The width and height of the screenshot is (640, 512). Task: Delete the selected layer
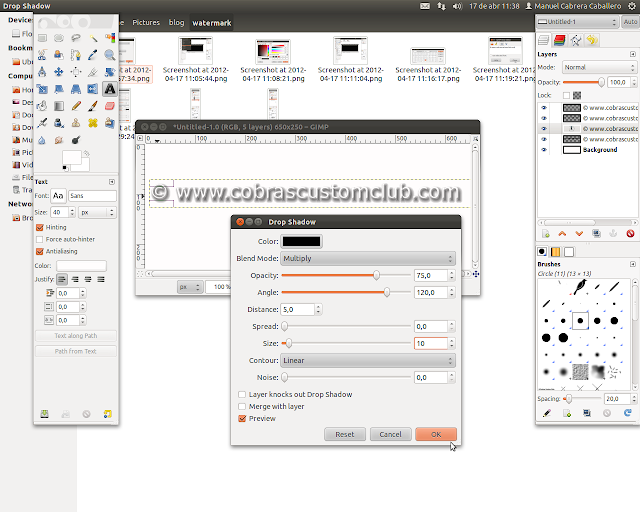630,234
